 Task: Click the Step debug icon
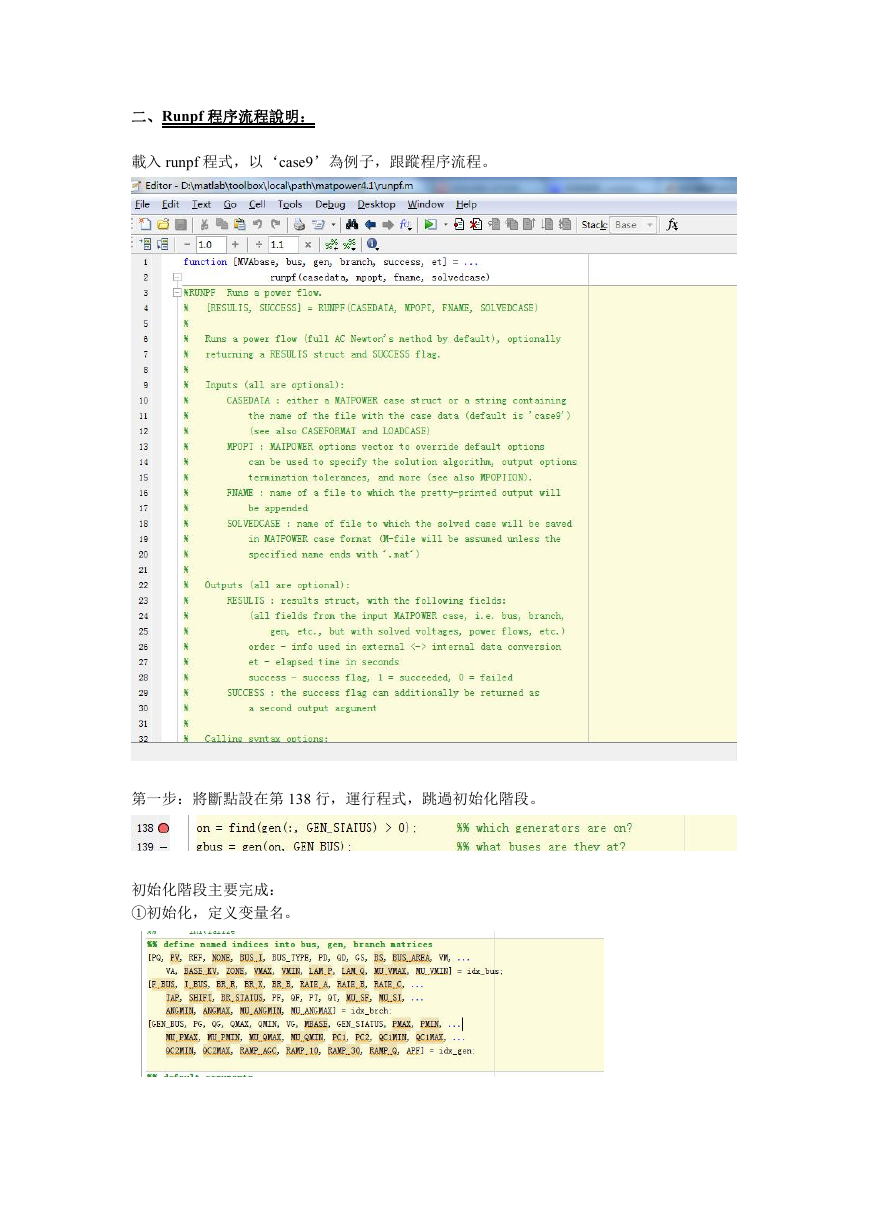(x=495, y=225)
